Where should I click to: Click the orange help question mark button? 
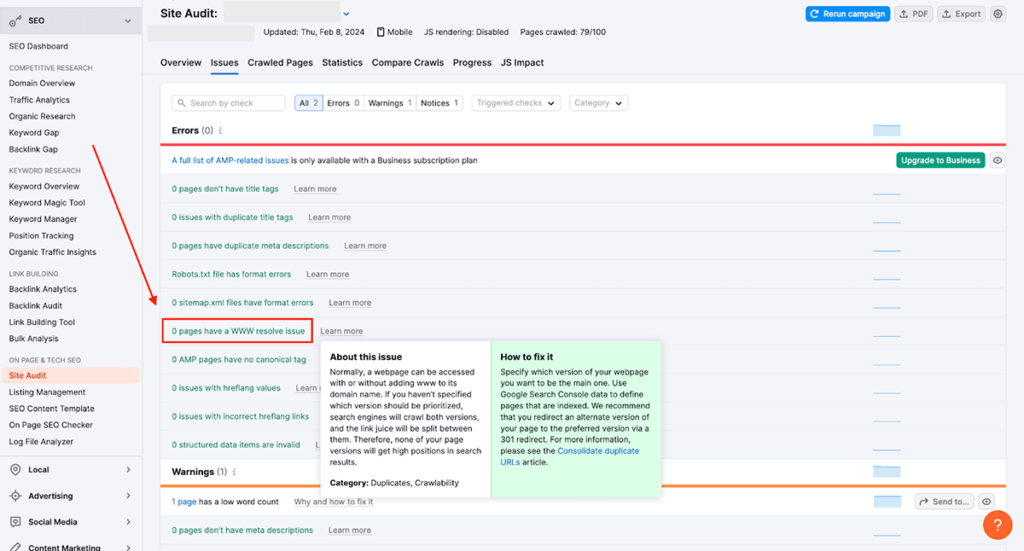tap(997, 525)
